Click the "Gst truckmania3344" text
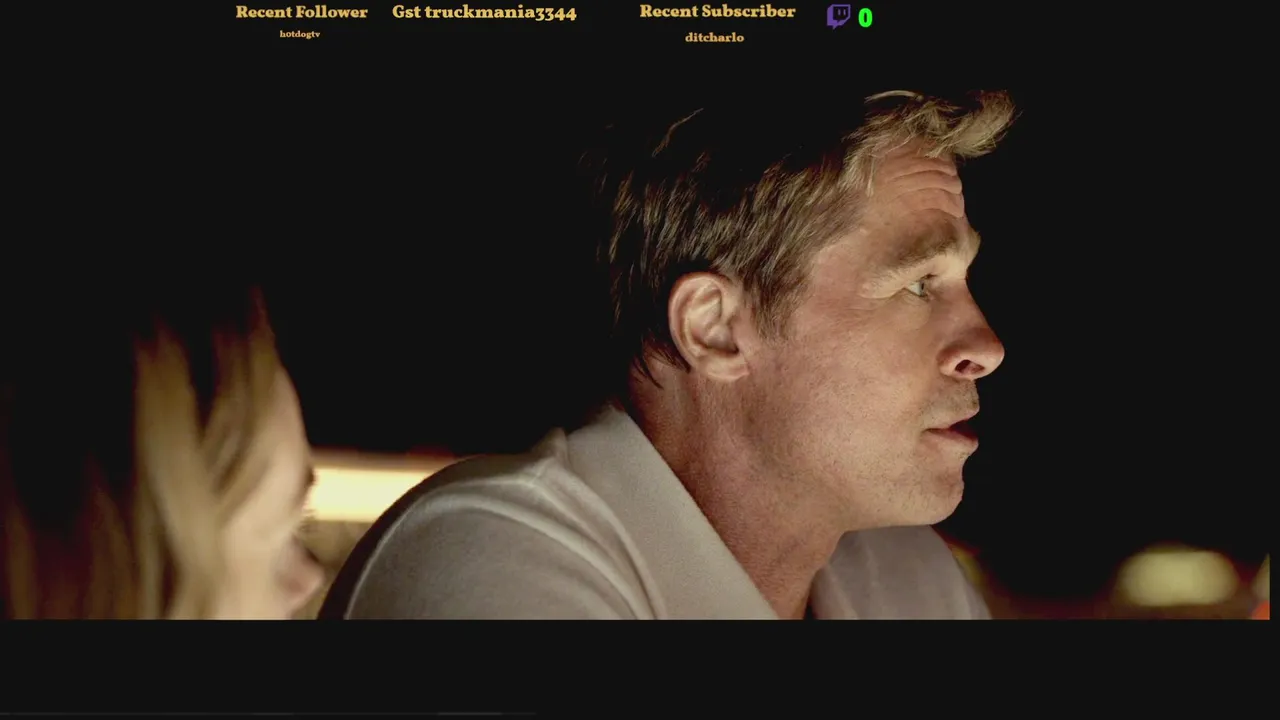Image resolution: width=1280 pixels, height=720 pixels. click(484, 13)
